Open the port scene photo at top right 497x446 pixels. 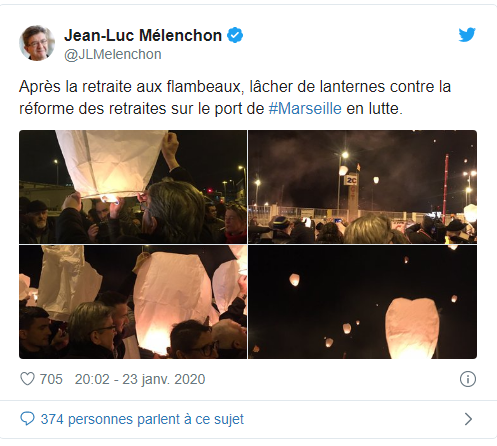[x=363, y=187]
